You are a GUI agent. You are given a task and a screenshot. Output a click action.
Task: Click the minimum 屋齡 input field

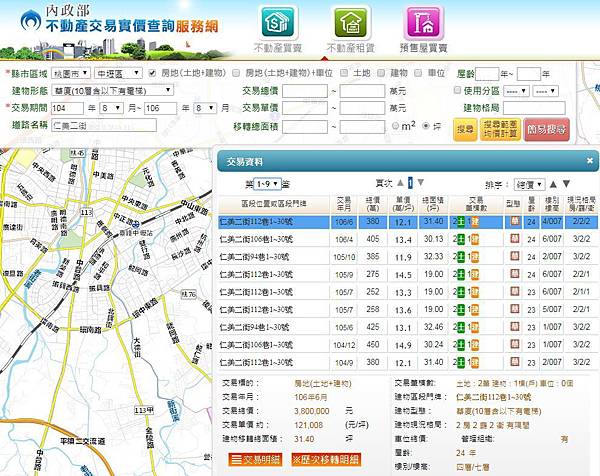click(x=487, y=74)
